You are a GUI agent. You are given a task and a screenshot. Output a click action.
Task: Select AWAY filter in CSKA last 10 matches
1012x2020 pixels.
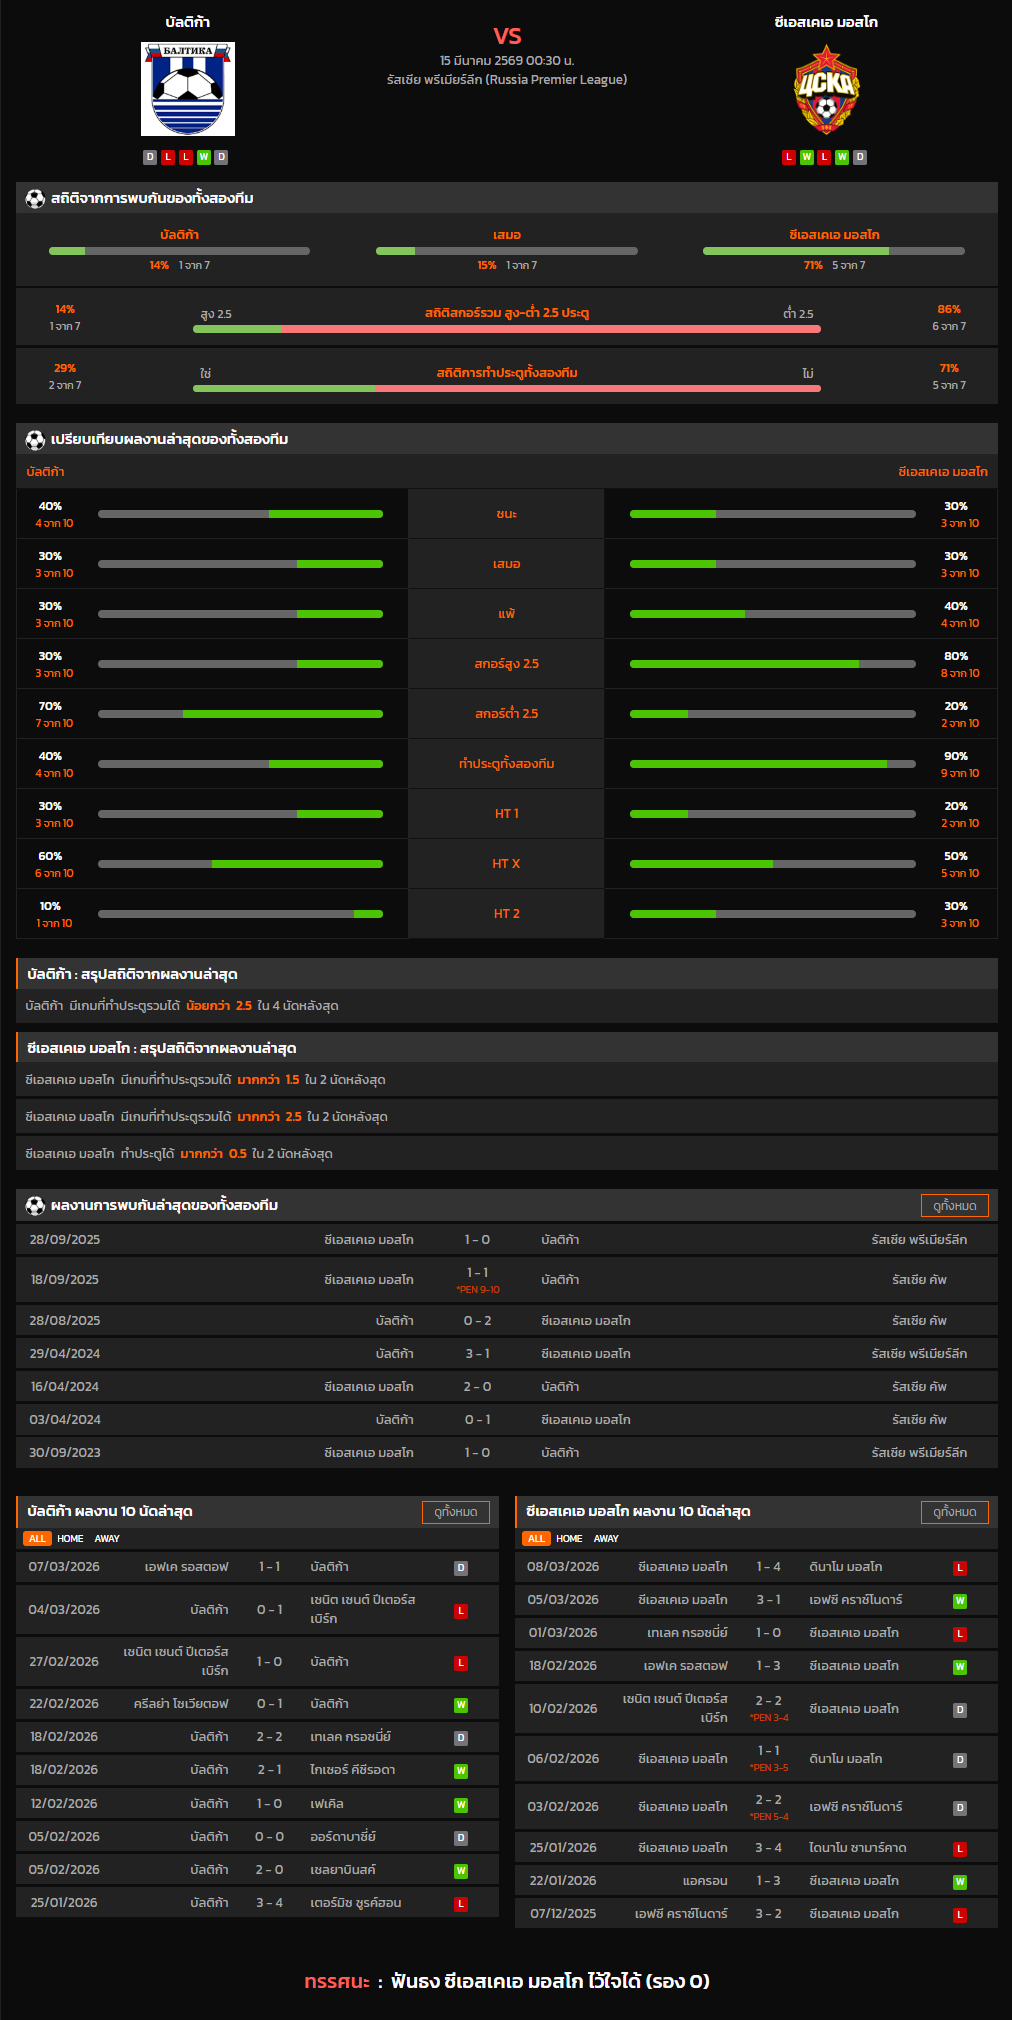tap(606, 1539)
